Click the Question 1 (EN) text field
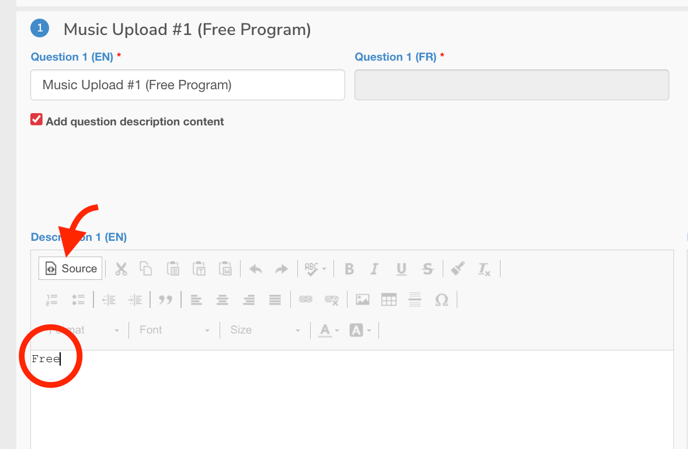This screenshot has width=688, height=449. [187, 85]
